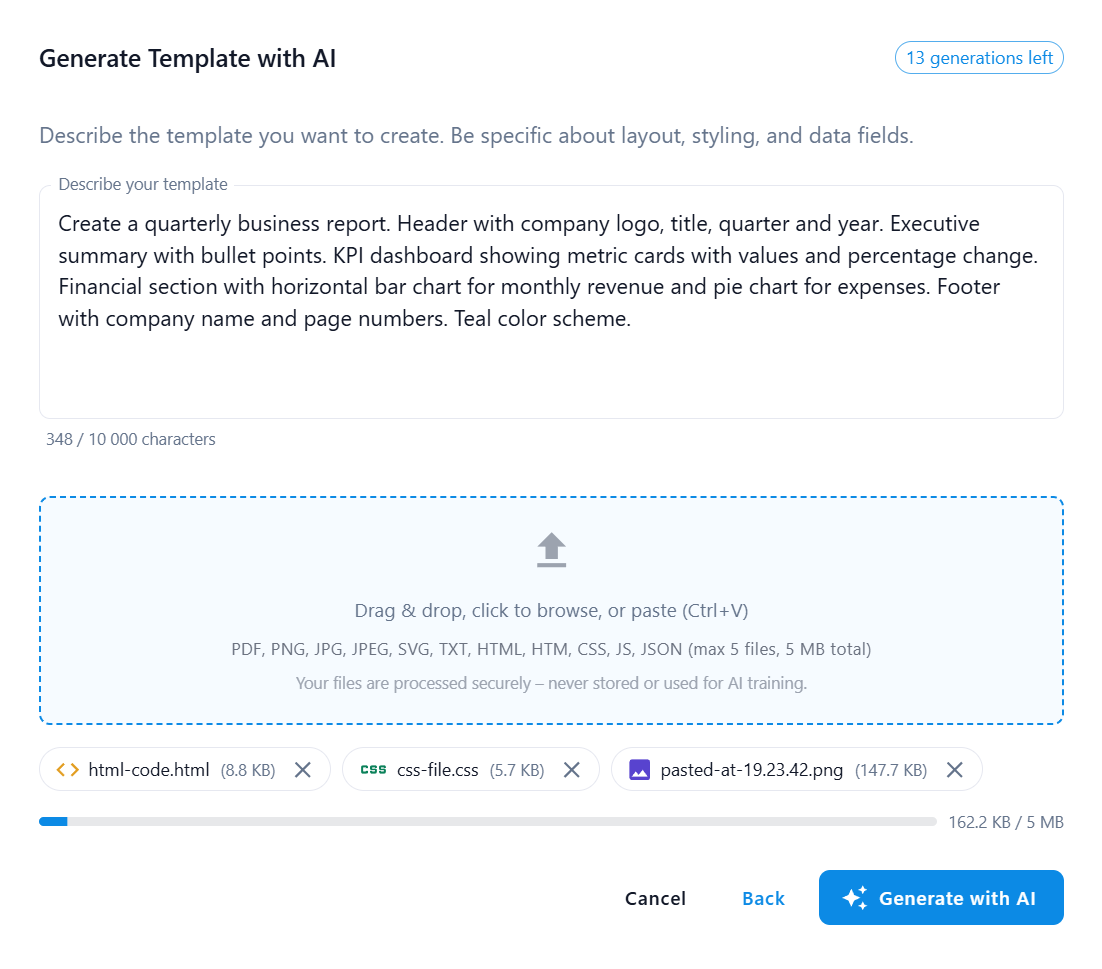This screenshot has width=1102, height=969.
Task: Click the purple picture icon on pasted-at-19.23.42.png
Action: point(639,769)
